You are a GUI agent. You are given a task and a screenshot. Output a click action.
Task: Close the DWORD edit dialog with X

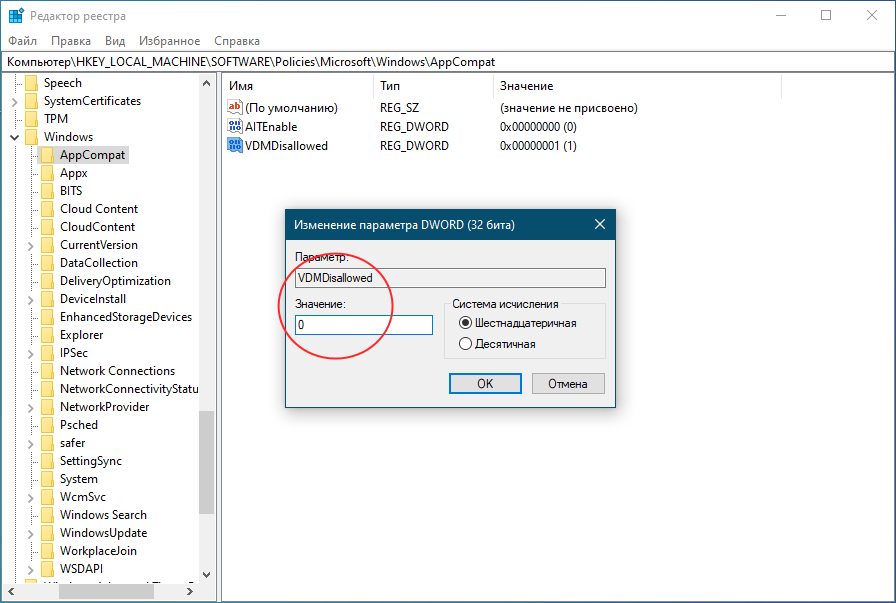[x=599, y=225]
